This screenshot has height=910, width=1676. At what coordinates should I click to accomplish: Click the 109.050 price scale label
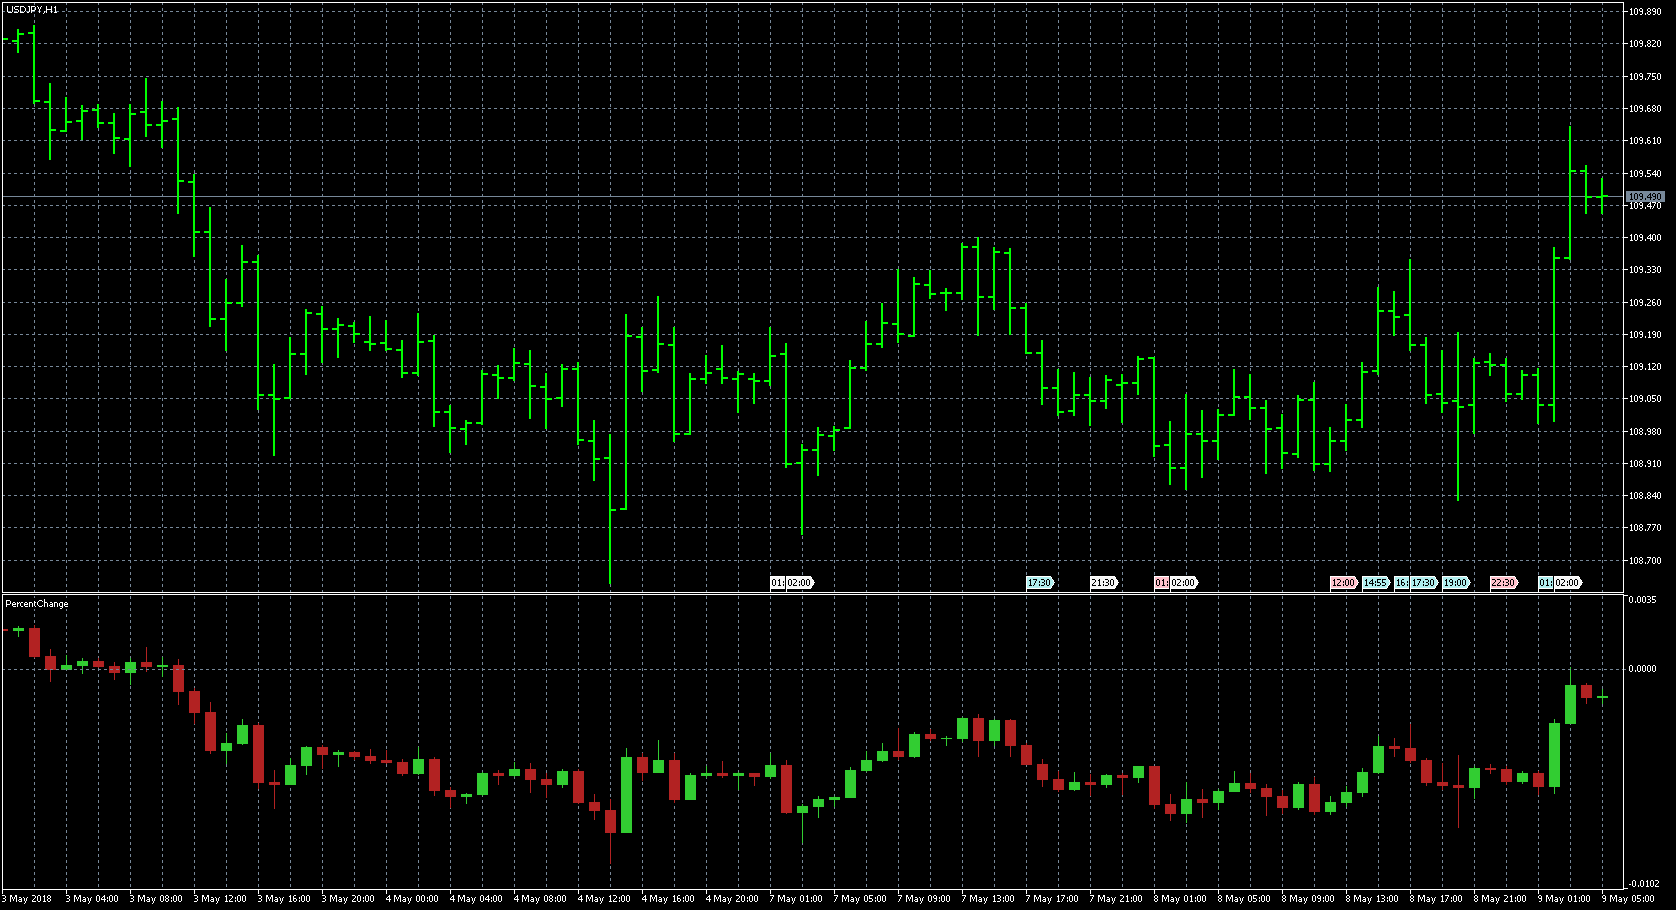click(x=1645, y=399)
